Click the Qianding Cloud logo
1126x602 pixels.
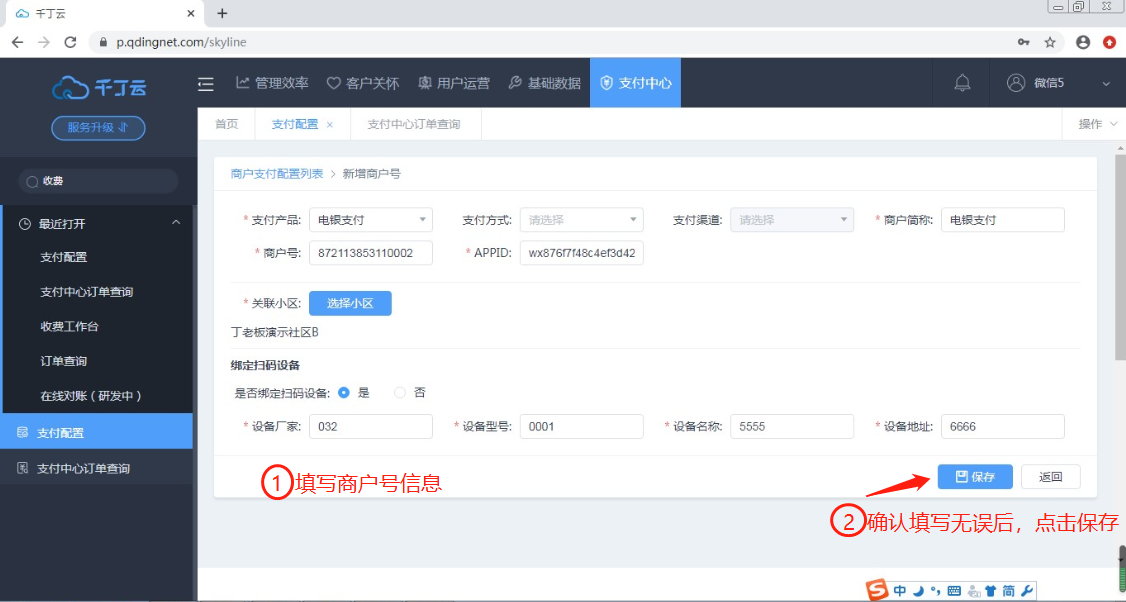[x=99, y=88]
